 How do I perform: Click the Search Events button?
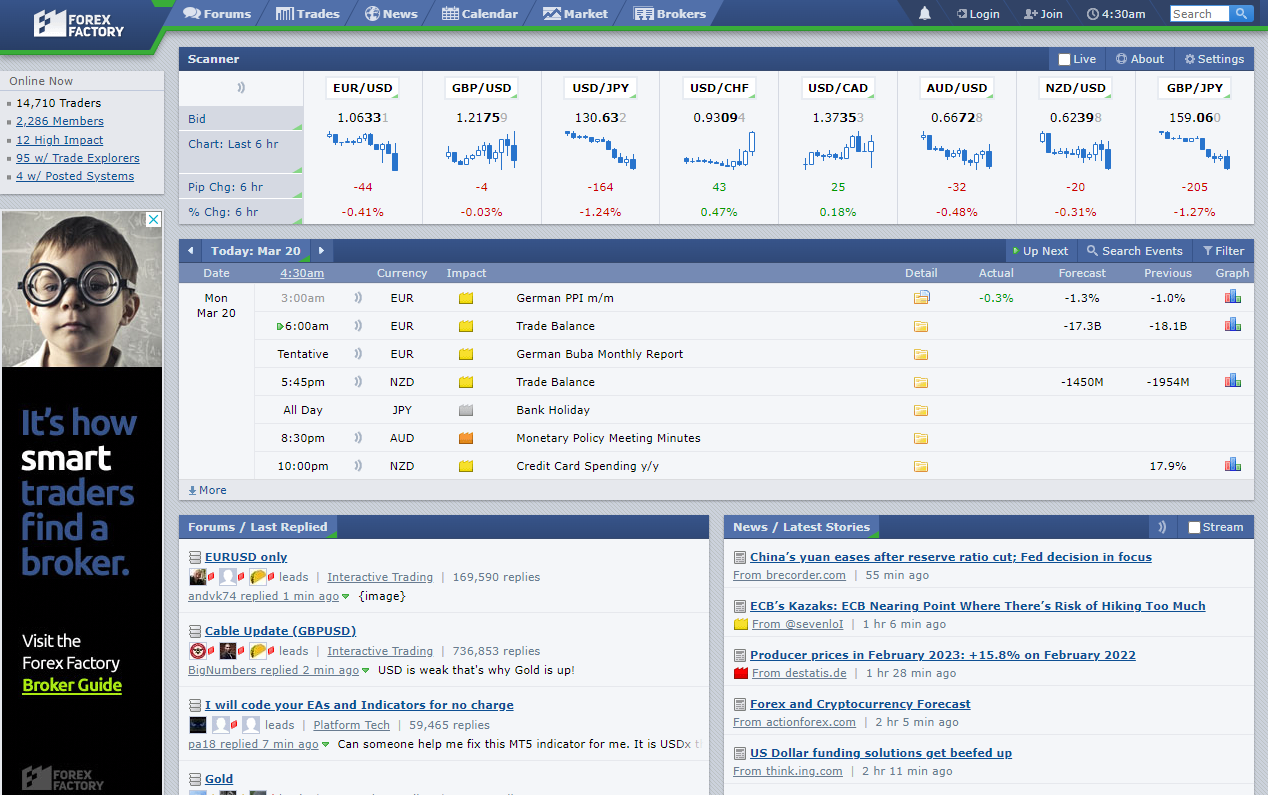1135,251
